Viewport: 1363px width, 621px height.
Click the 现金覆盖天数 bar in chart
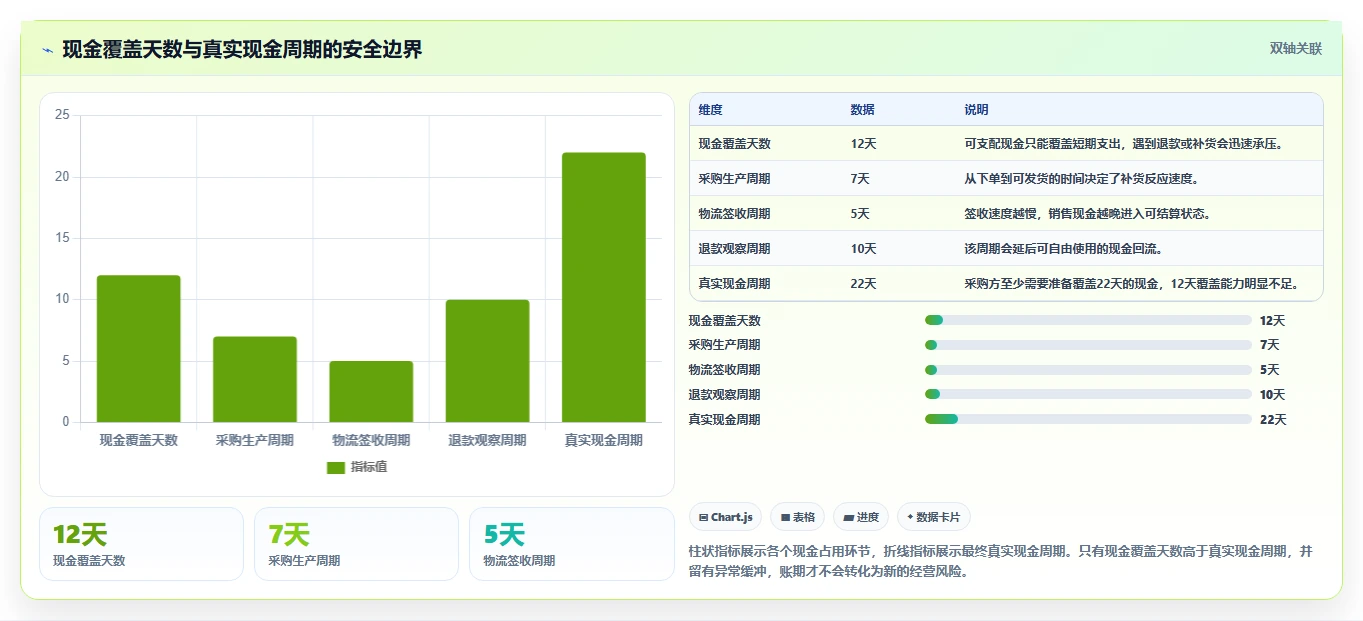(x=138, y=349)
